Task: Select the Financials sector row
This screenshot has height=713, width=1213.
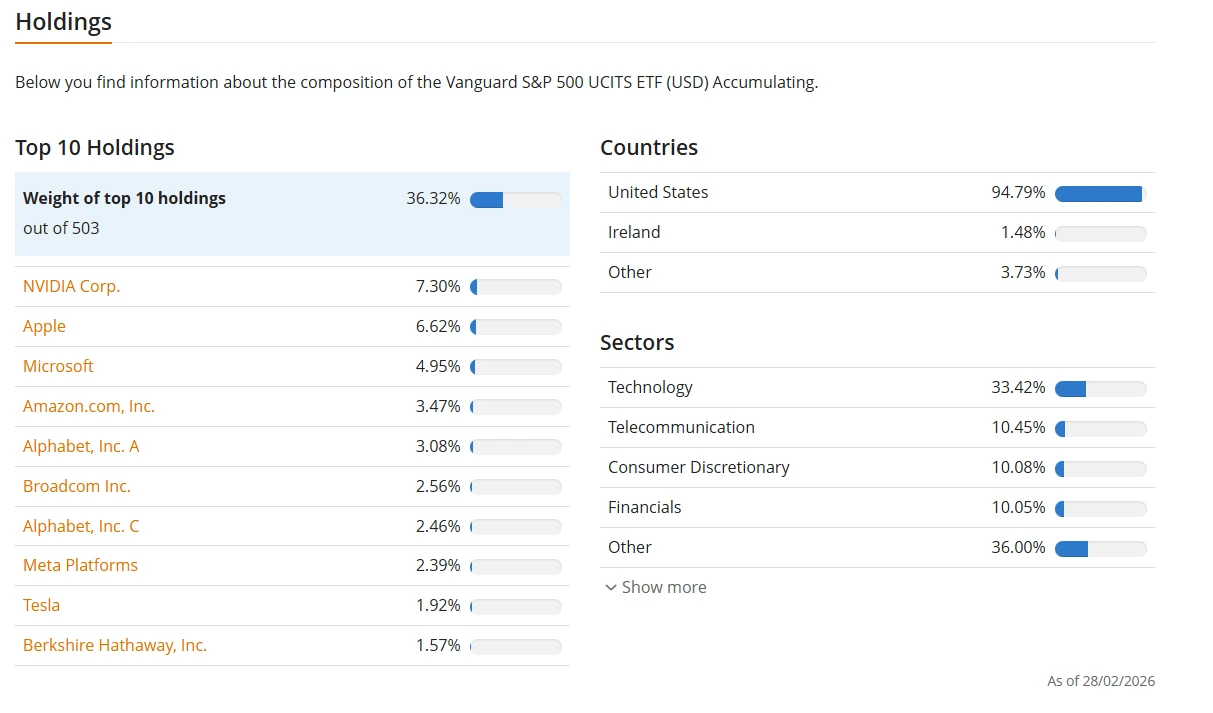Action: click(644, 507)
